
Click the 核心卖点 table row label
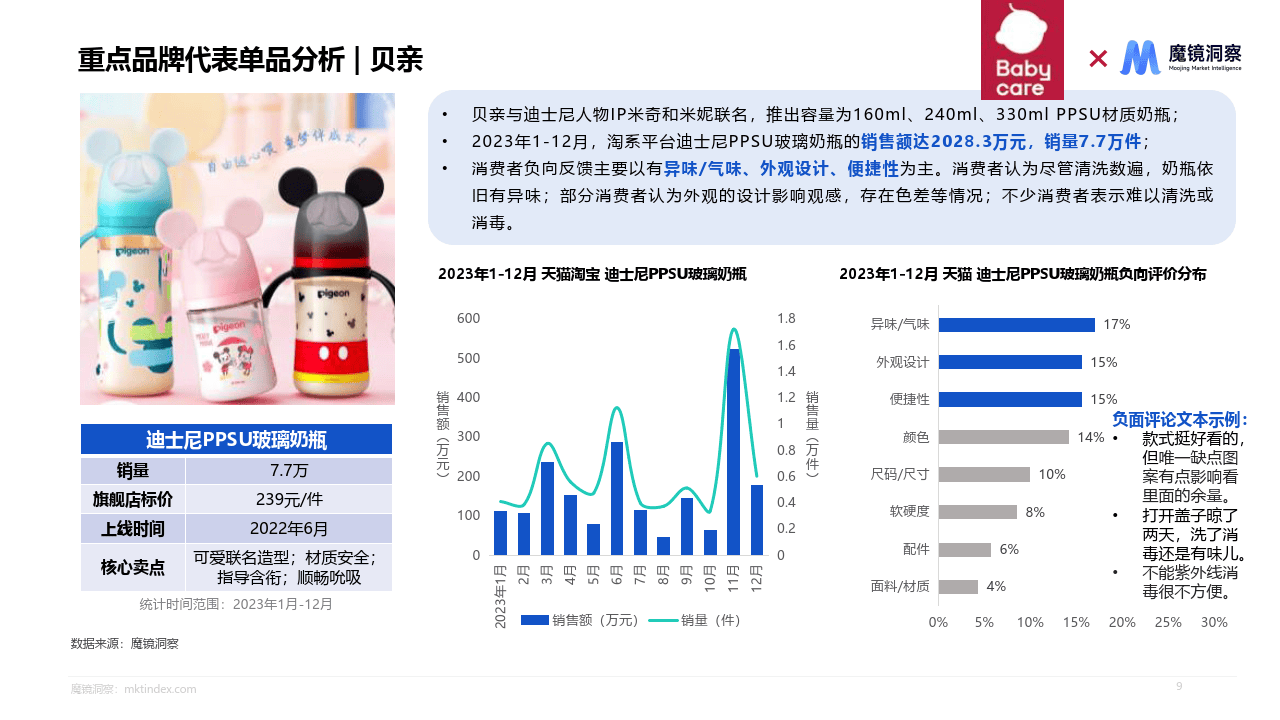pos(133,567)
